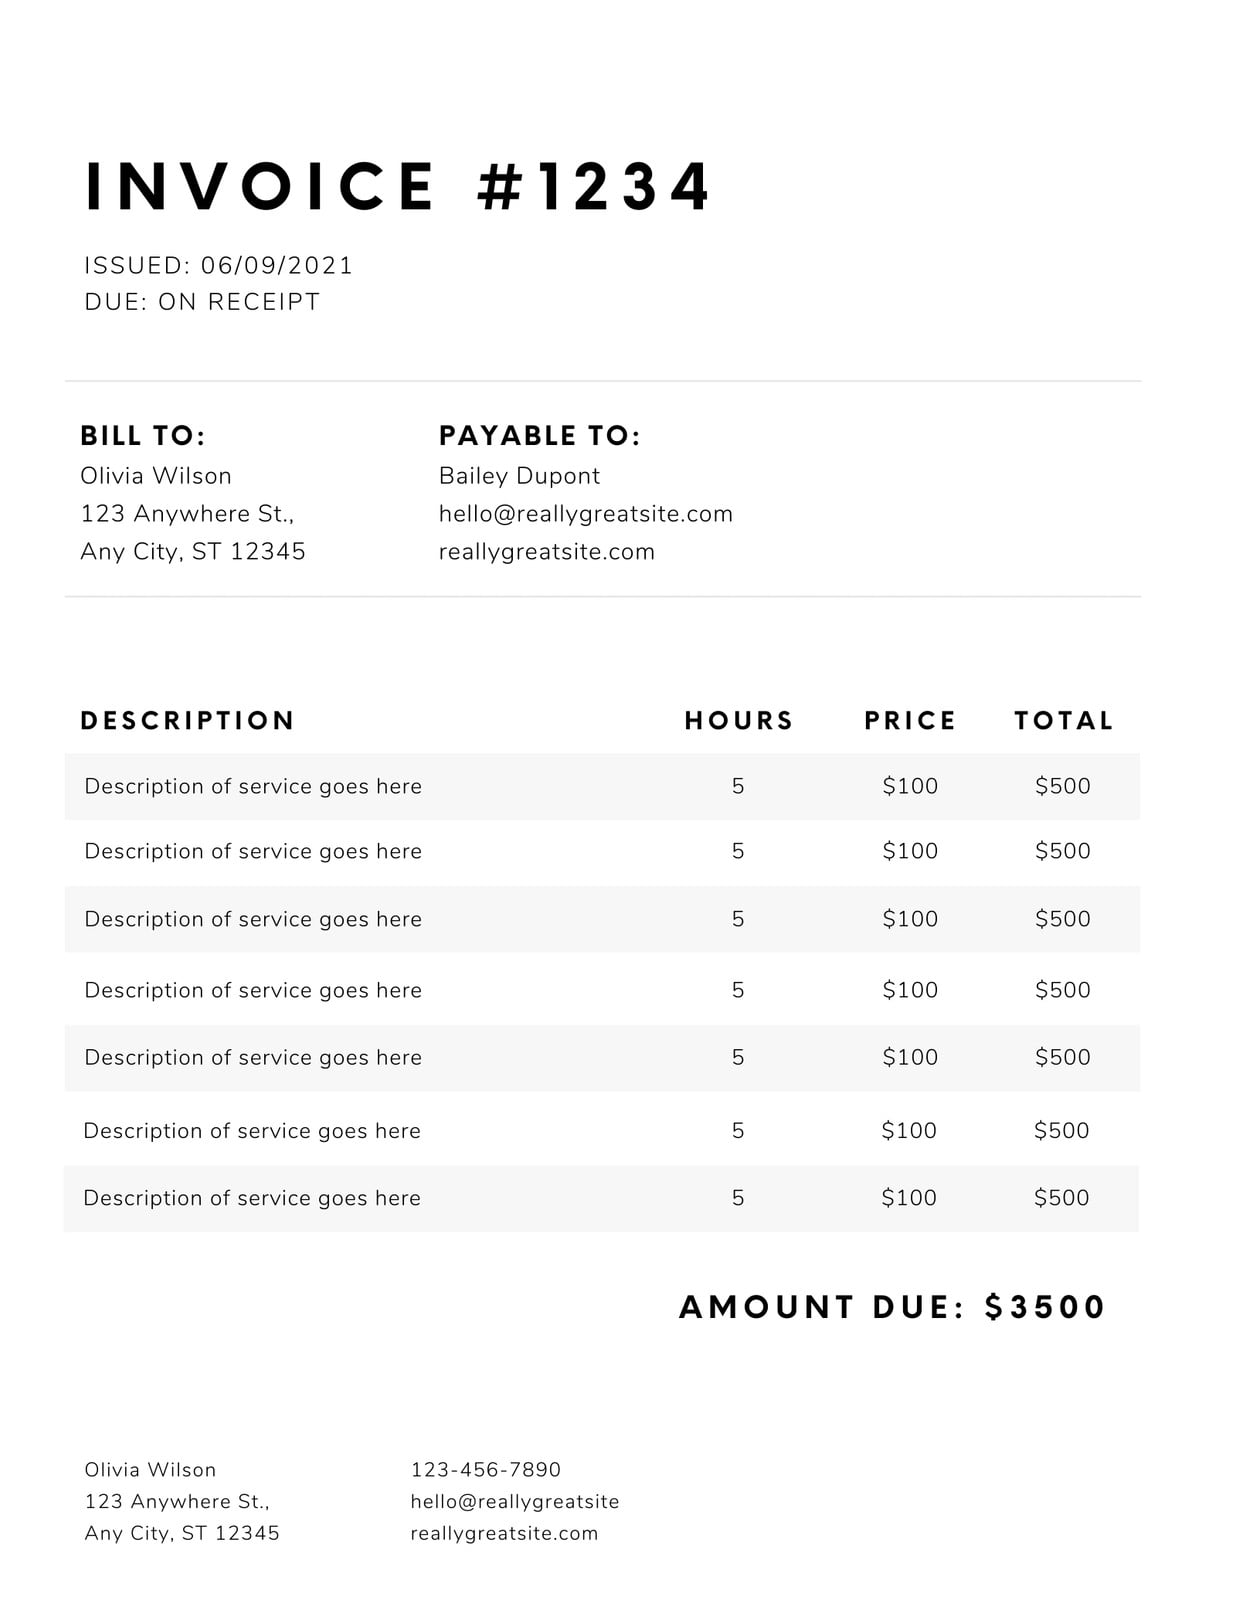This screenshot has width=1236, height=1600.
Task: Click the HOURS column header
Action: pos(739,720)
